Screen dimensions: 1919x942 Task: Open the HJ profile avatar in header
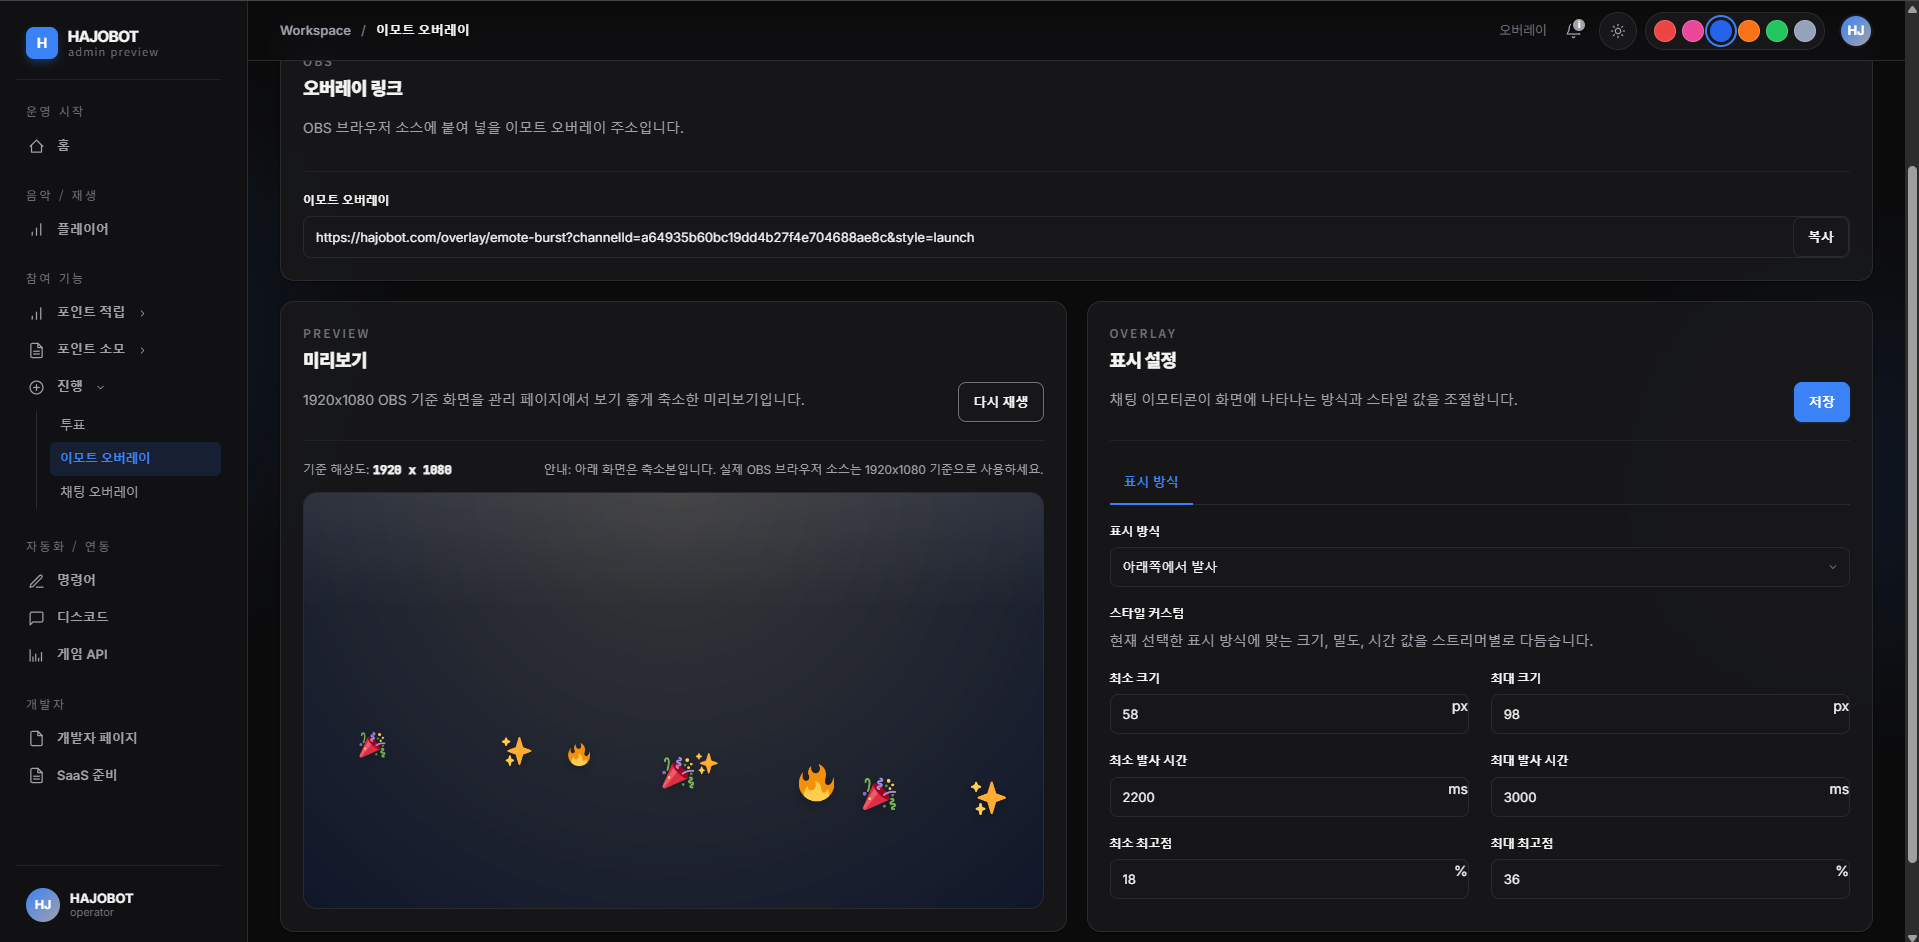[x=1856, y=31]
